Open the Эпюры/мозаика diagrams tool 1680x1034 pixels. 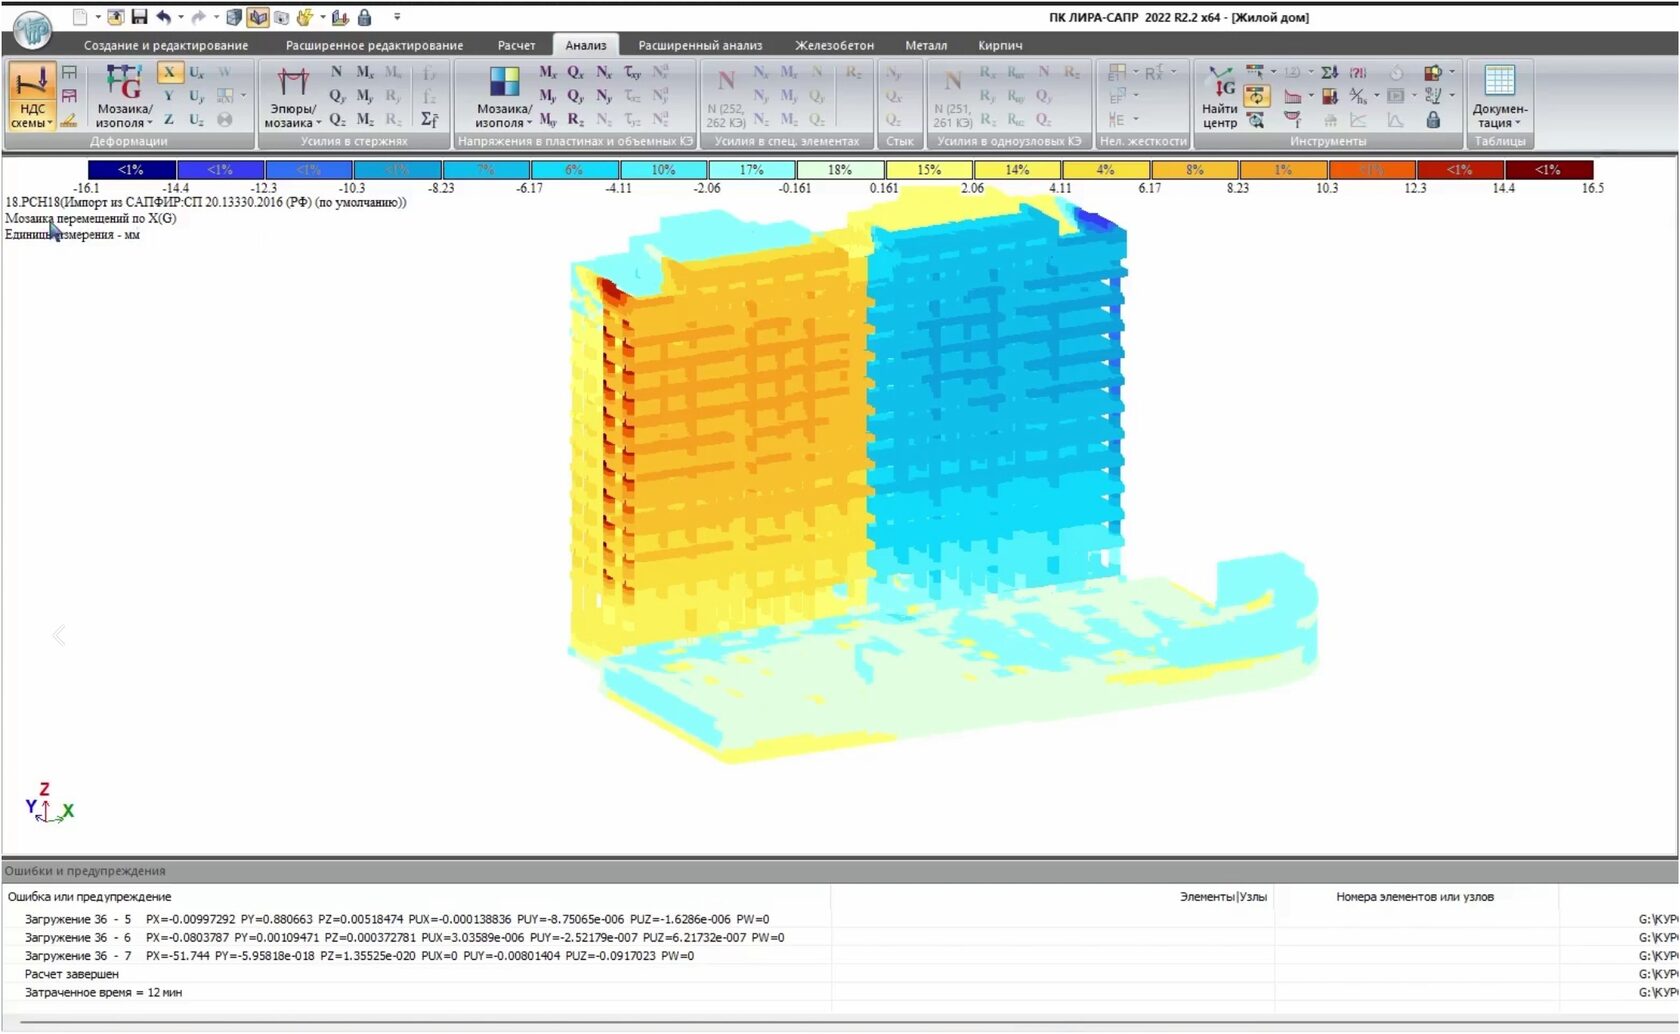[x=293, y=97]
